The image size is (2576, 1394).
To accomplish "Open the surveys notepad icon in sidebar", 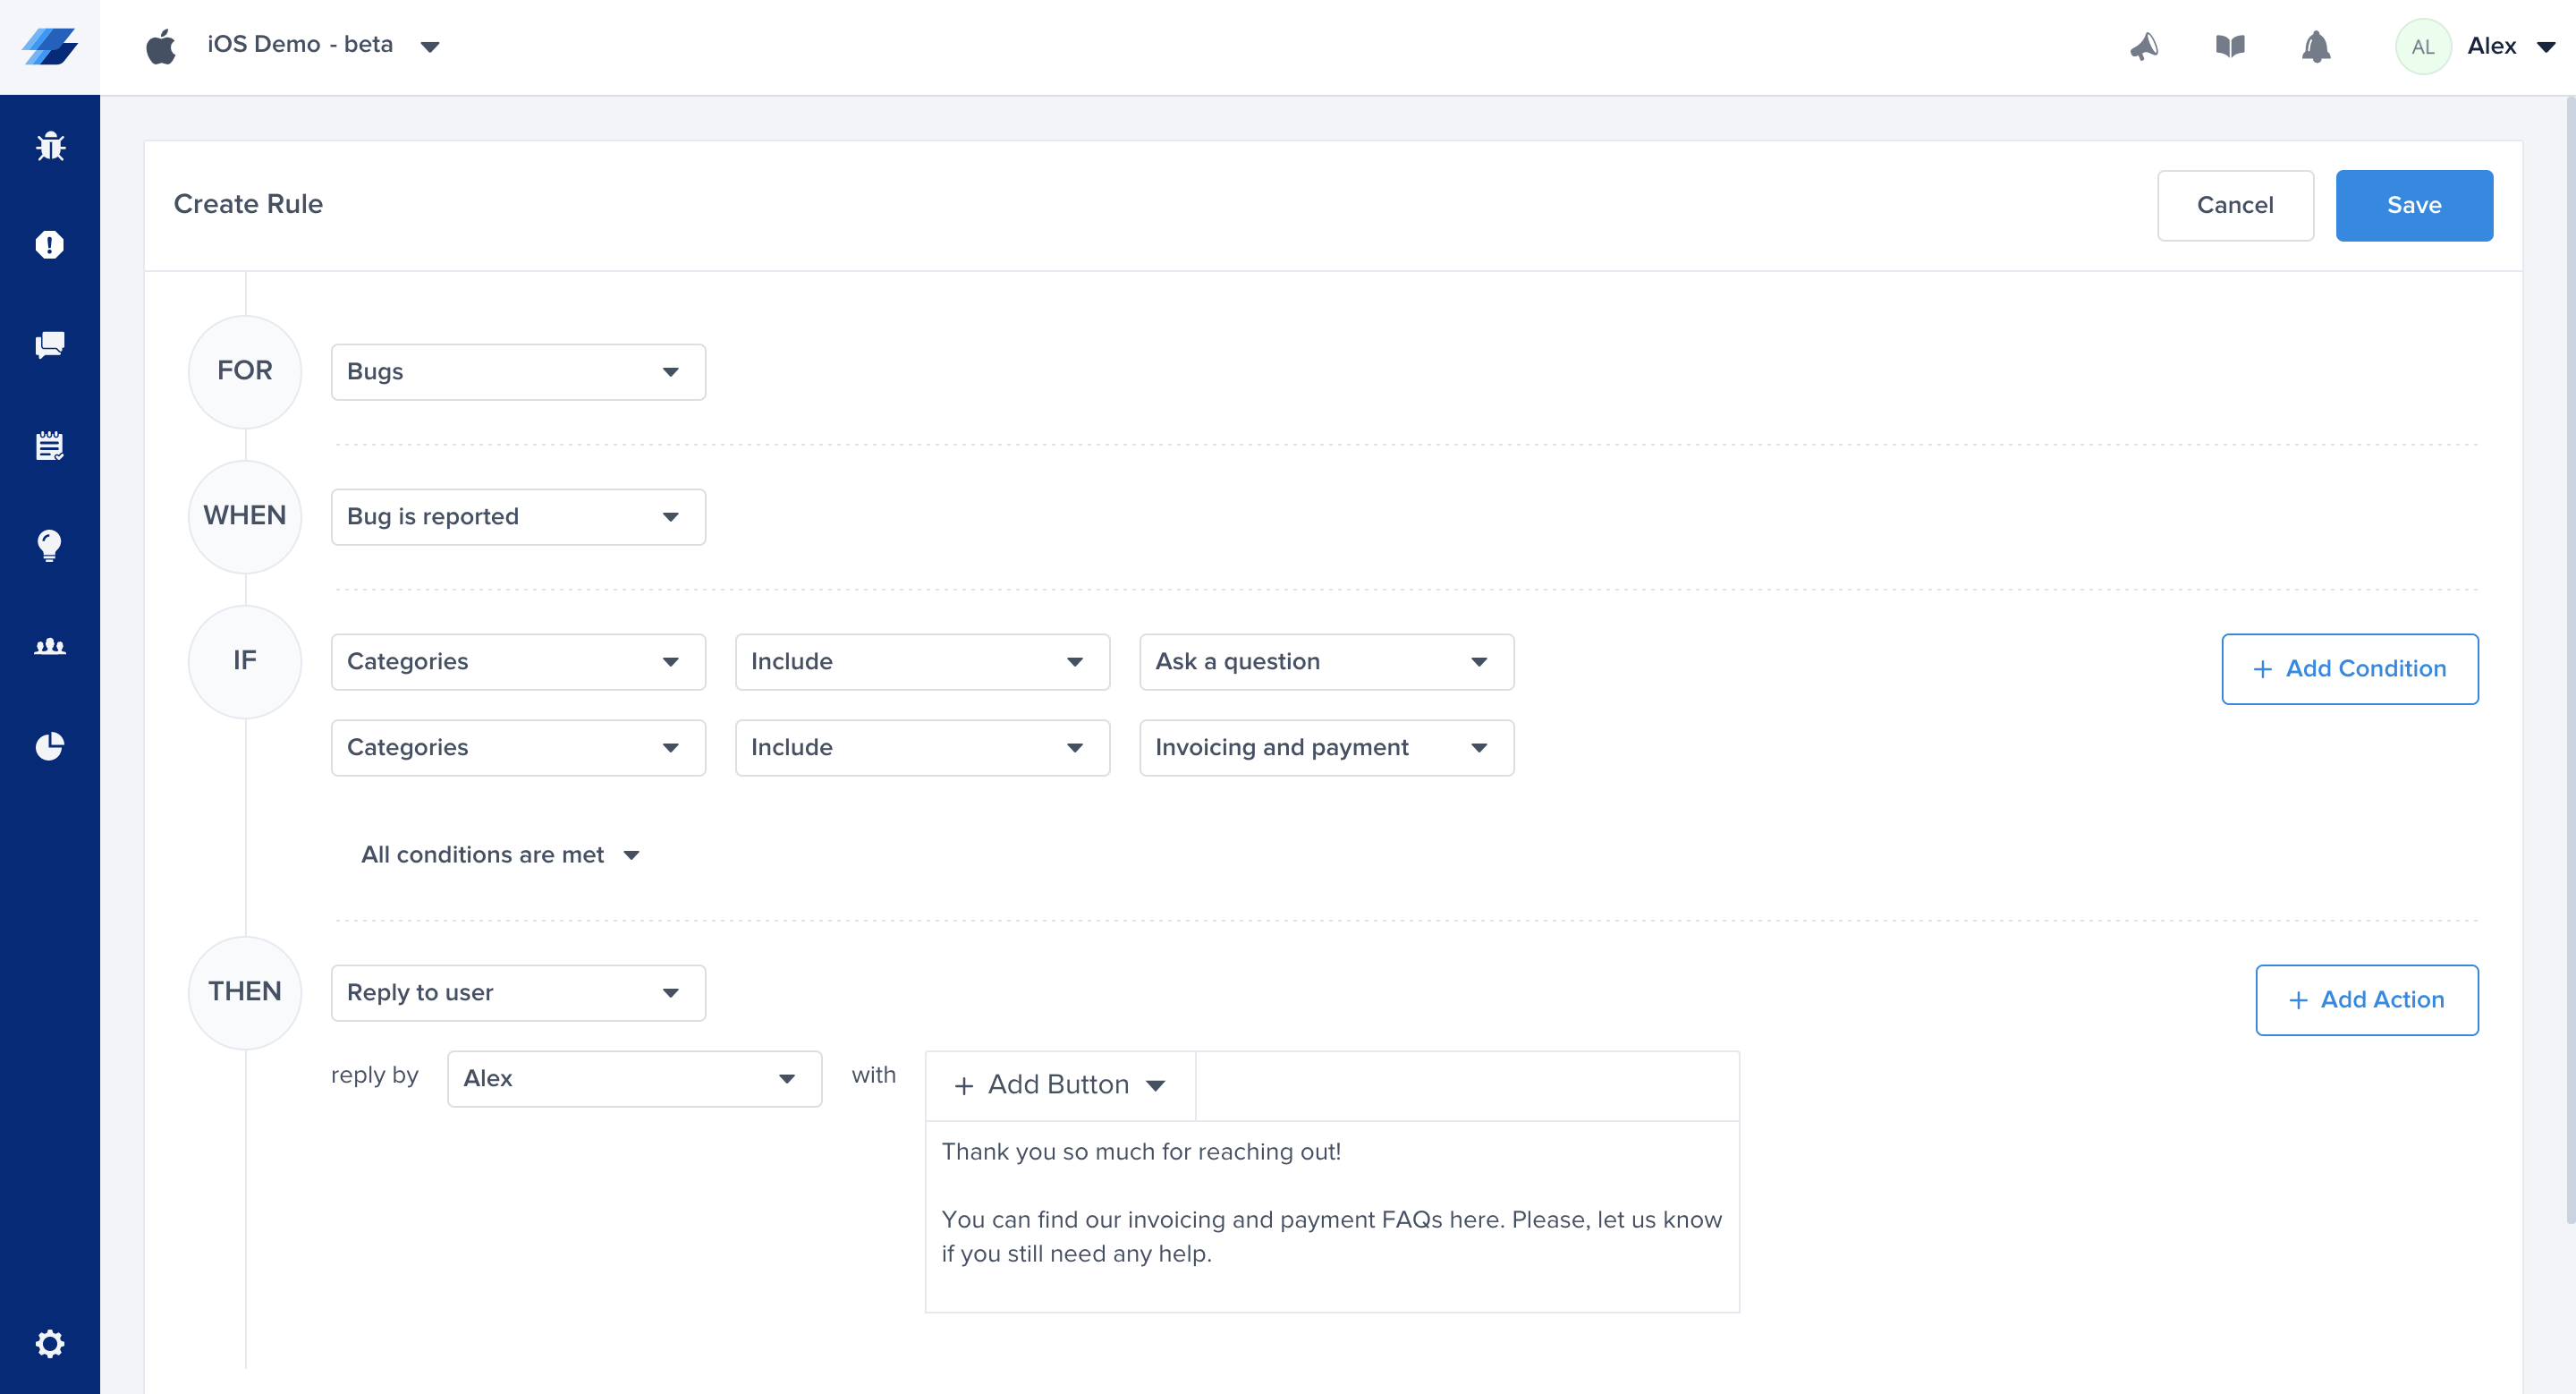I will point(50,446).
